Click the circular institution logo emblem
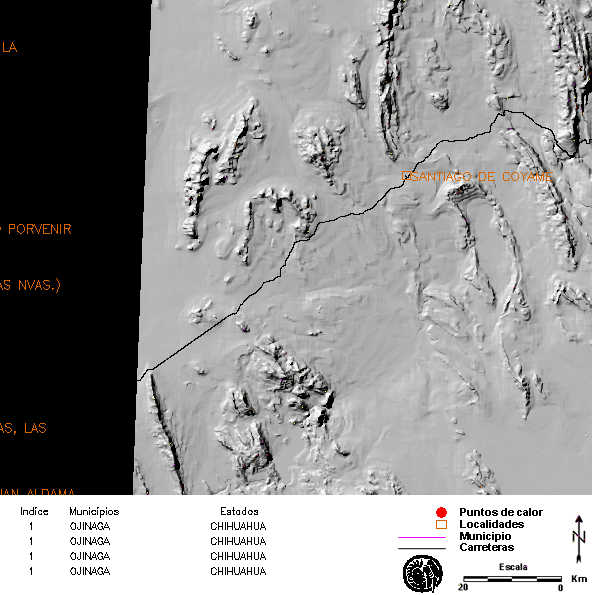The height and width of the screenshot is (595, 592). (x=422, y=574)
